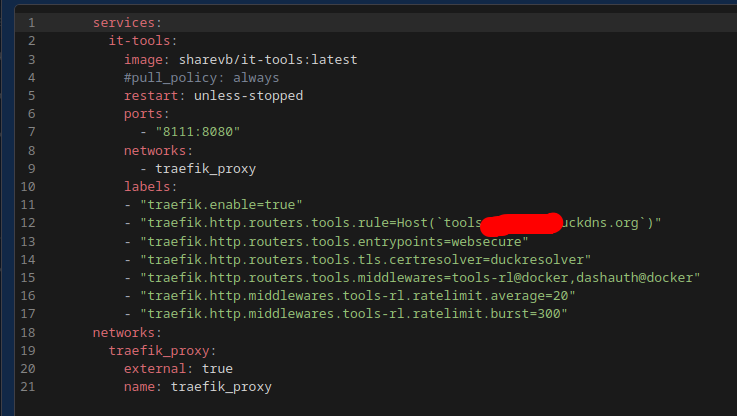Click the commented pull_policy line
The width and height of the screenshot is (737, 416).
click(201, 78)
